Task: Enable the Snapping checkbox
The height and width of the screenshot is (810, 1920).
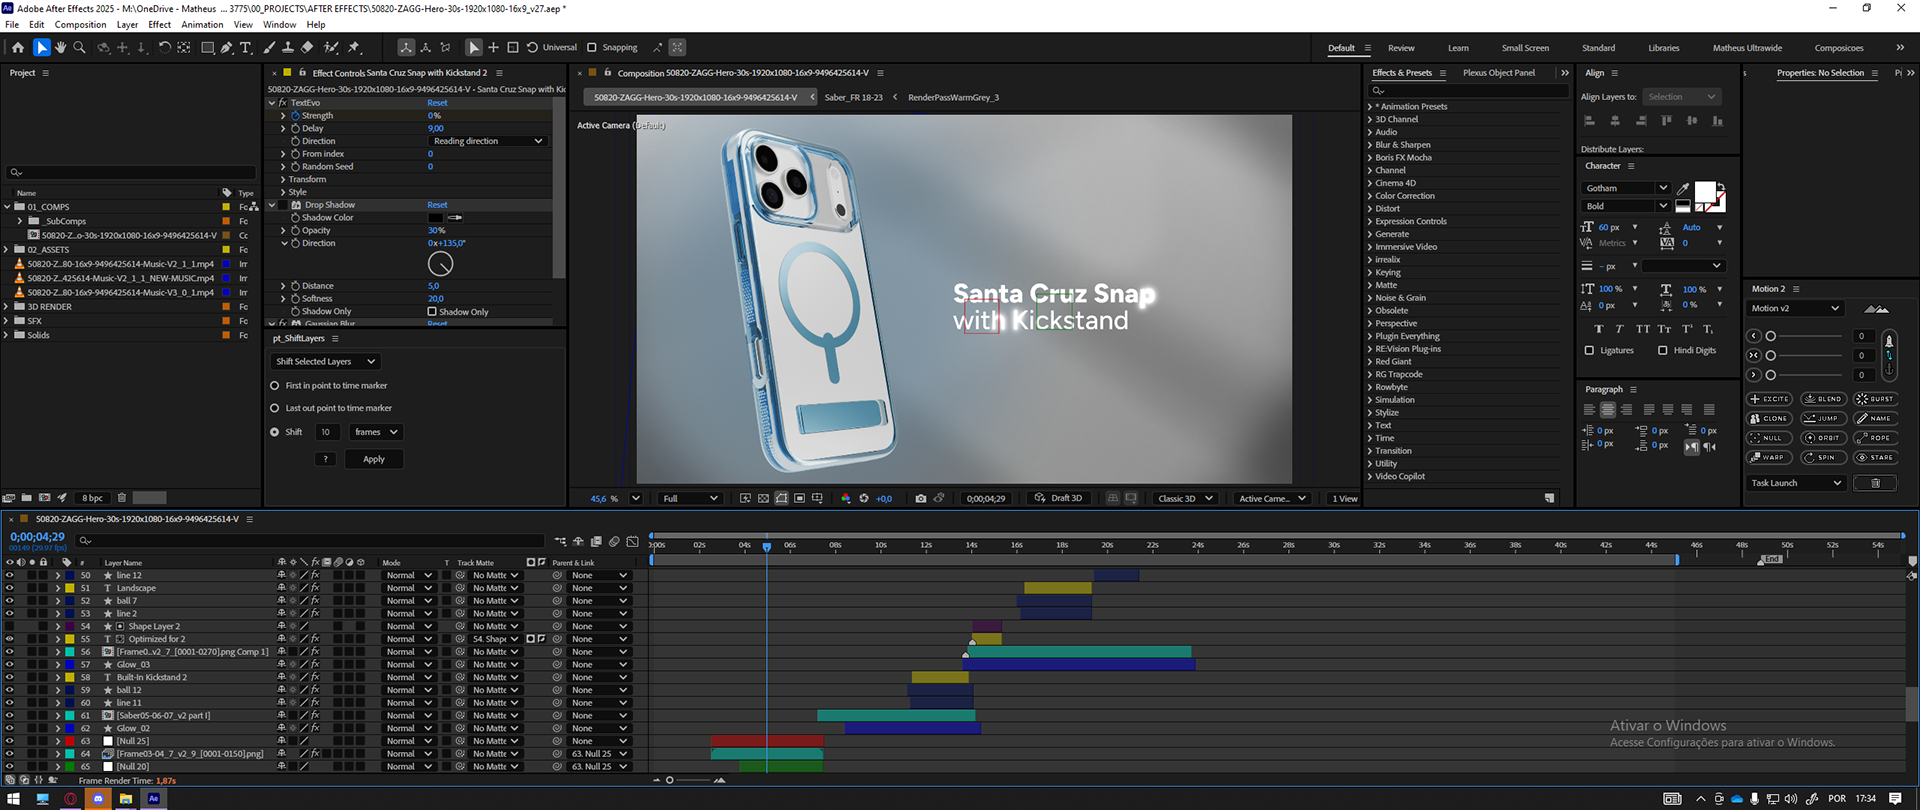Action: (x=592, y=47)
